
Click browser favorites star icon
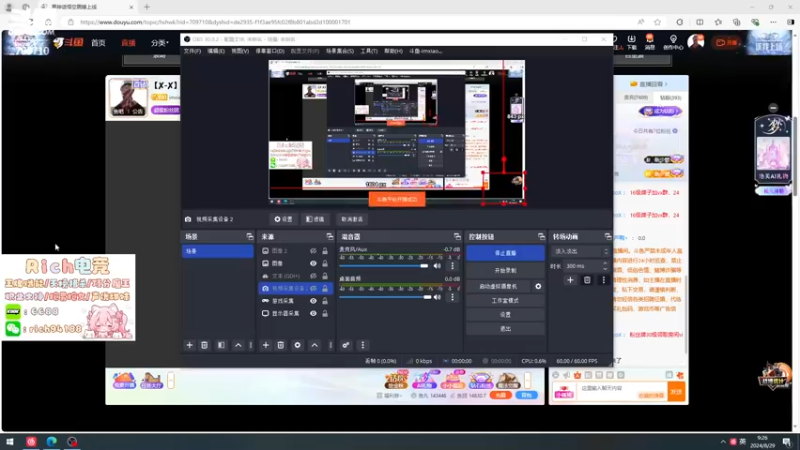(x=657, y=22)
